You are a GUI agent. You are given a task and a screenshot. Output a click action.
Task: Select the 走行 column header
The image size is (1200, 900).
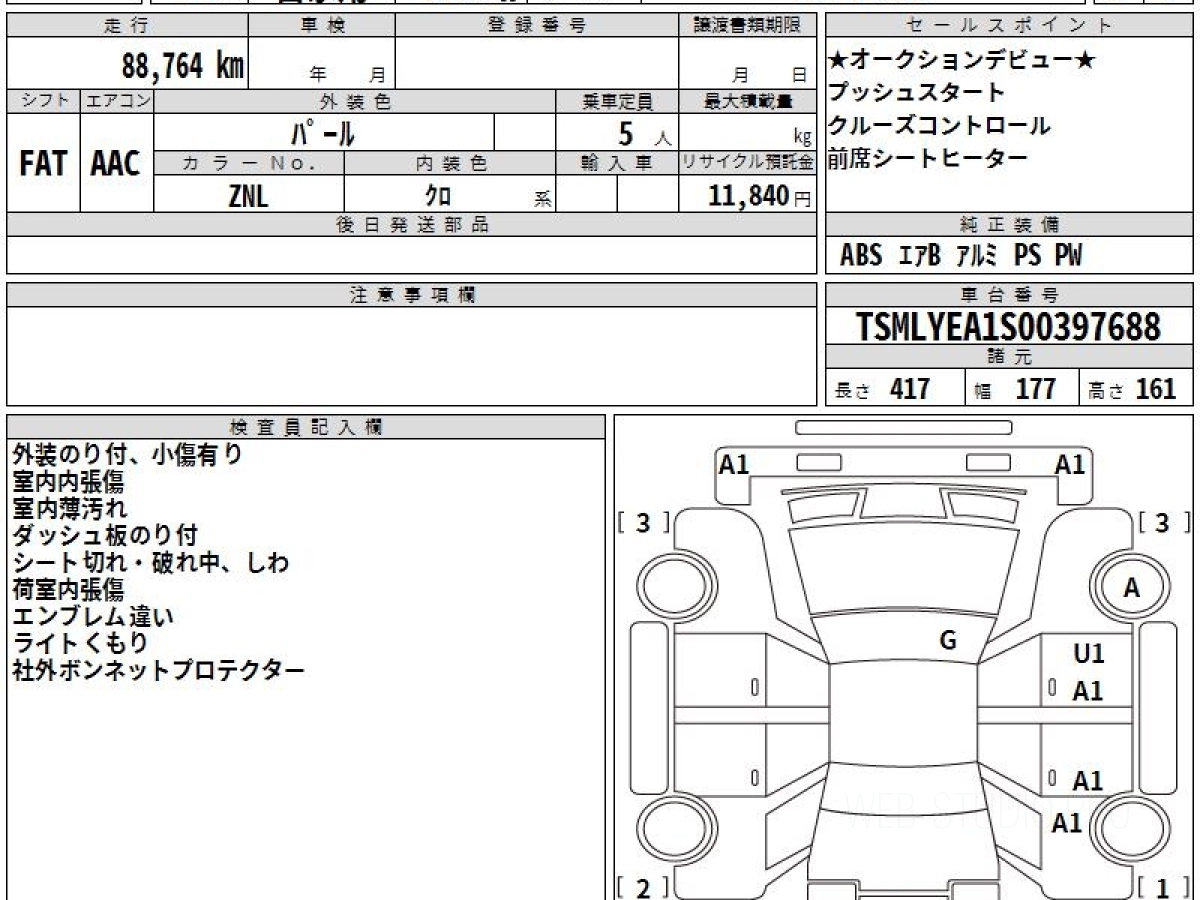(x=127, y=26)
